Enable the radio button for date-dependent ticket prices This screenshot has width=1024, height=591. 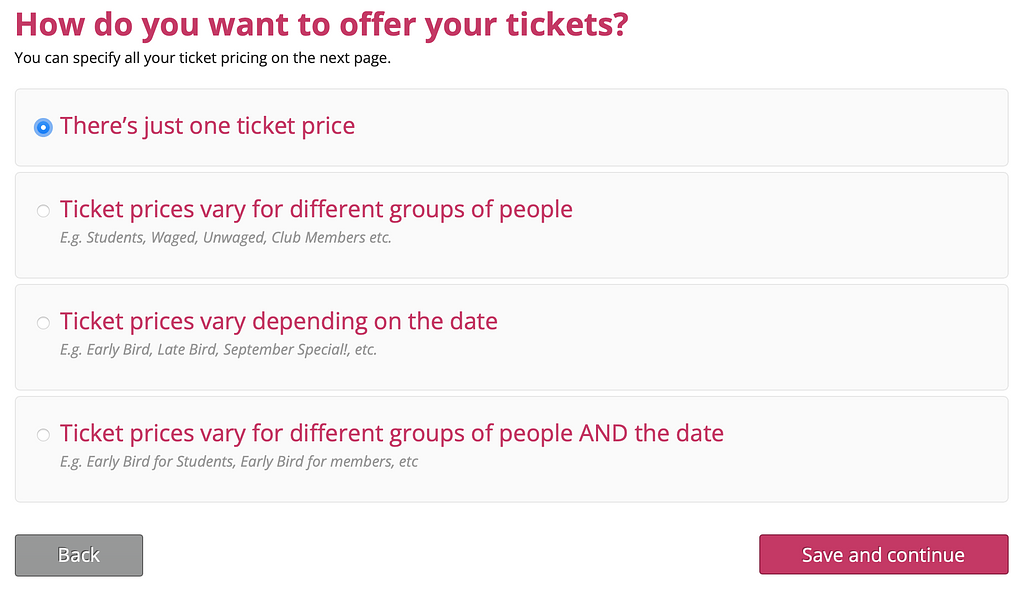pos(43,323)
